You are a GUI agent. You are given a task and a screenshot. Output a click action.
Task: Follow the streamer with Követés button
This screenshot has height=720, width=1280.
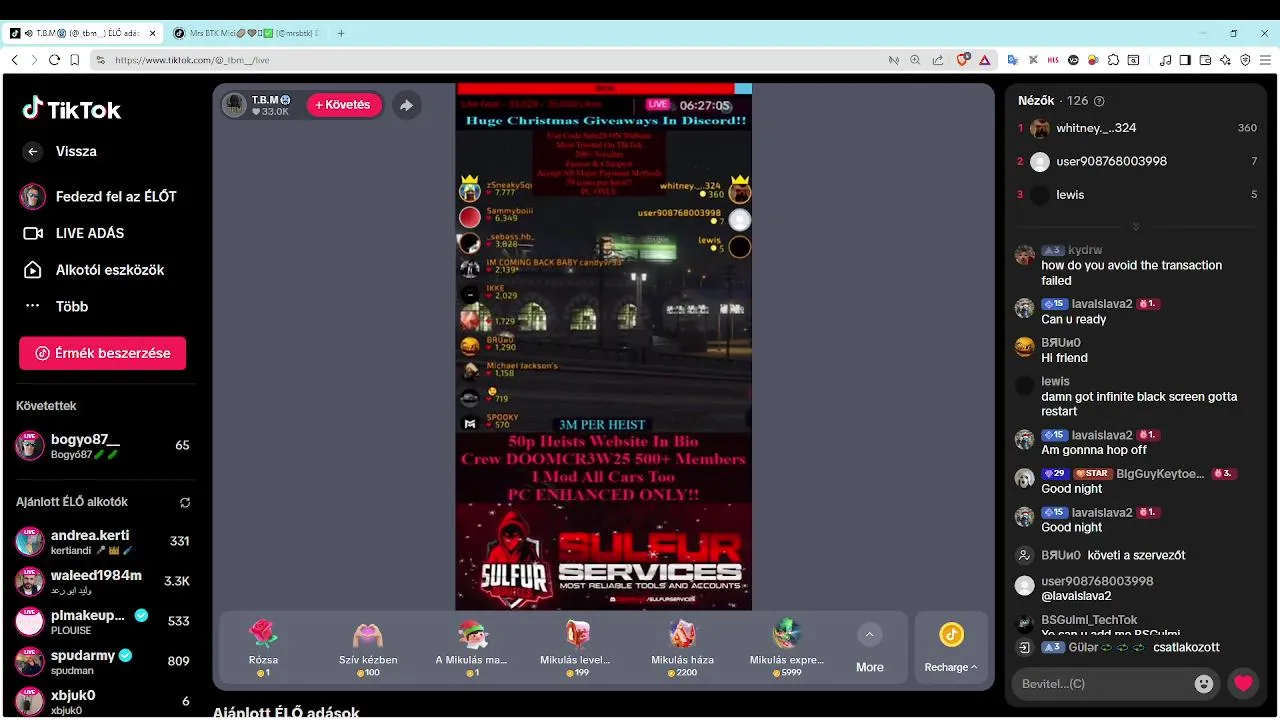343,105
